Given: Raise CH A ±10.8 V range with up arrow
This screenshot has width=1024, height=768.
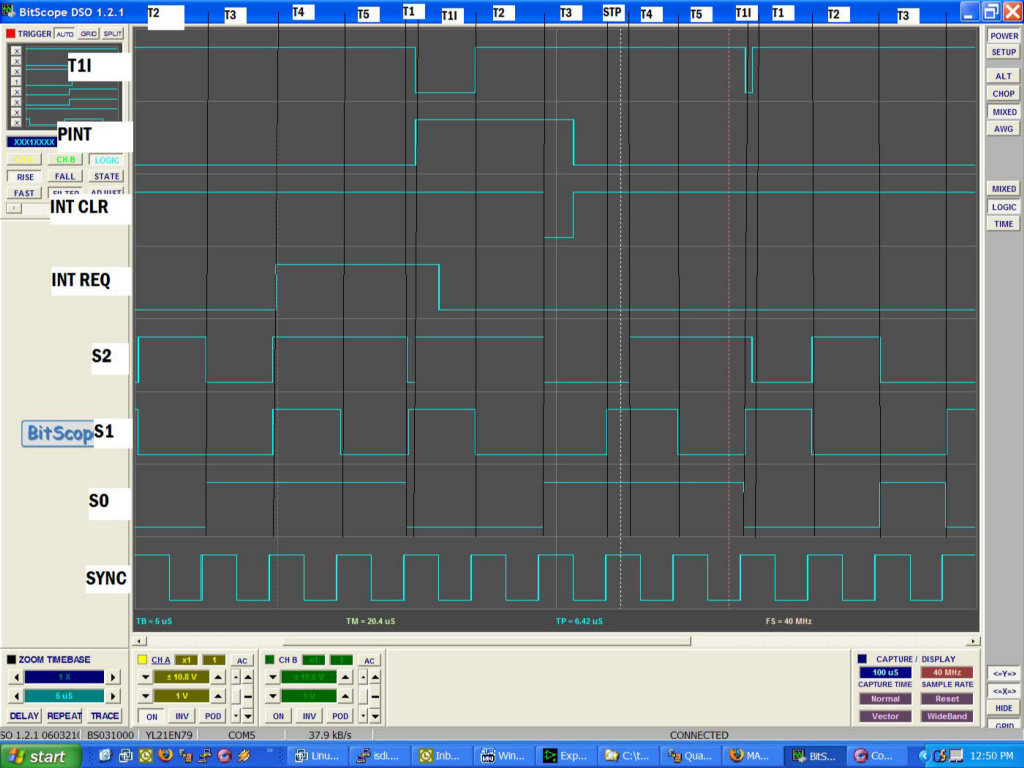Looking at the screenshot, I should (219, 677).
